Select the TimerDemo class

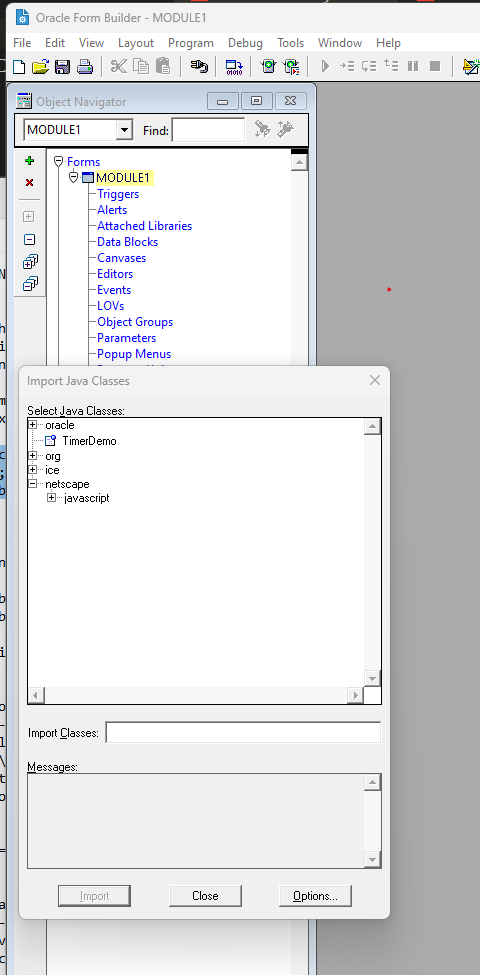click(89, 441)
